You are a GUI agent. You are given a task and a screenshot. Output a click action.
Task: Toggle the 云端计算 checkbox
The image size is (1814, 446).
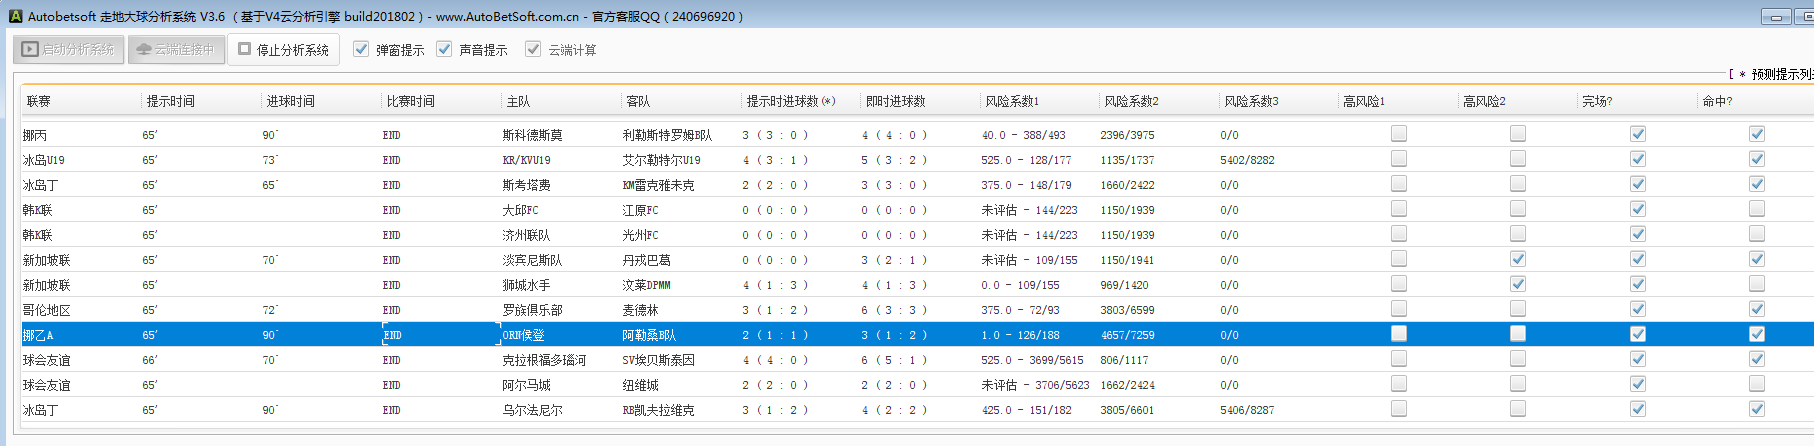(x=533, y=49)
